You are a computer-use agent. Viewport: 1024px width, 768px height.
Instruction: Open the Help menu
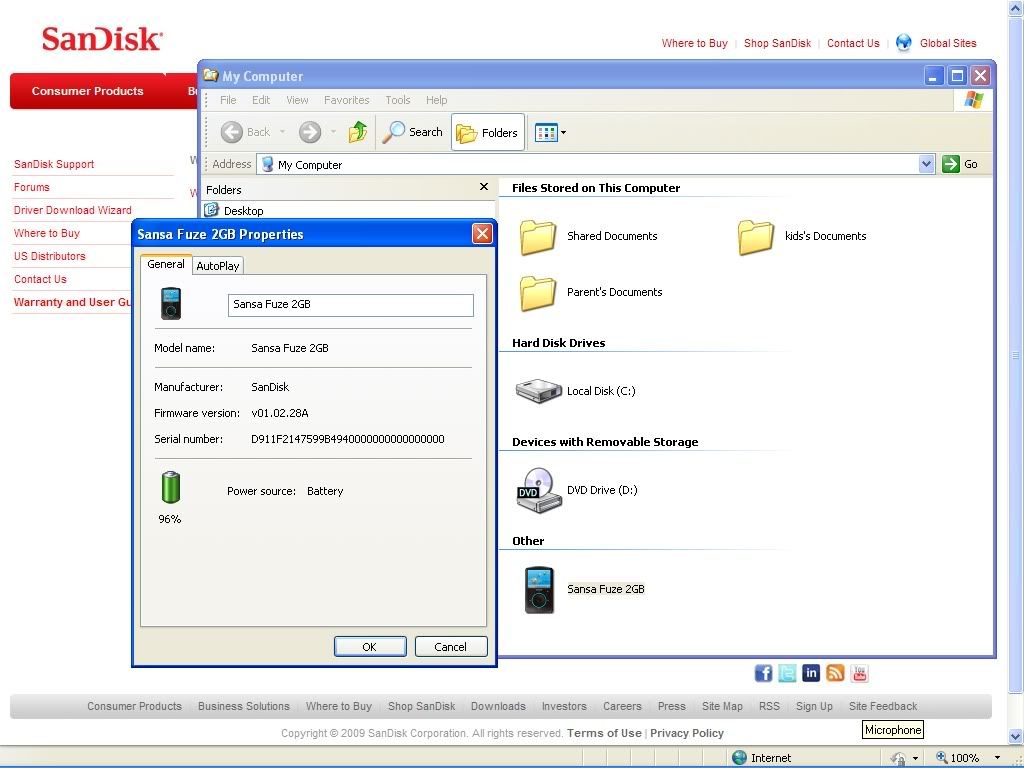pos(436,100)
